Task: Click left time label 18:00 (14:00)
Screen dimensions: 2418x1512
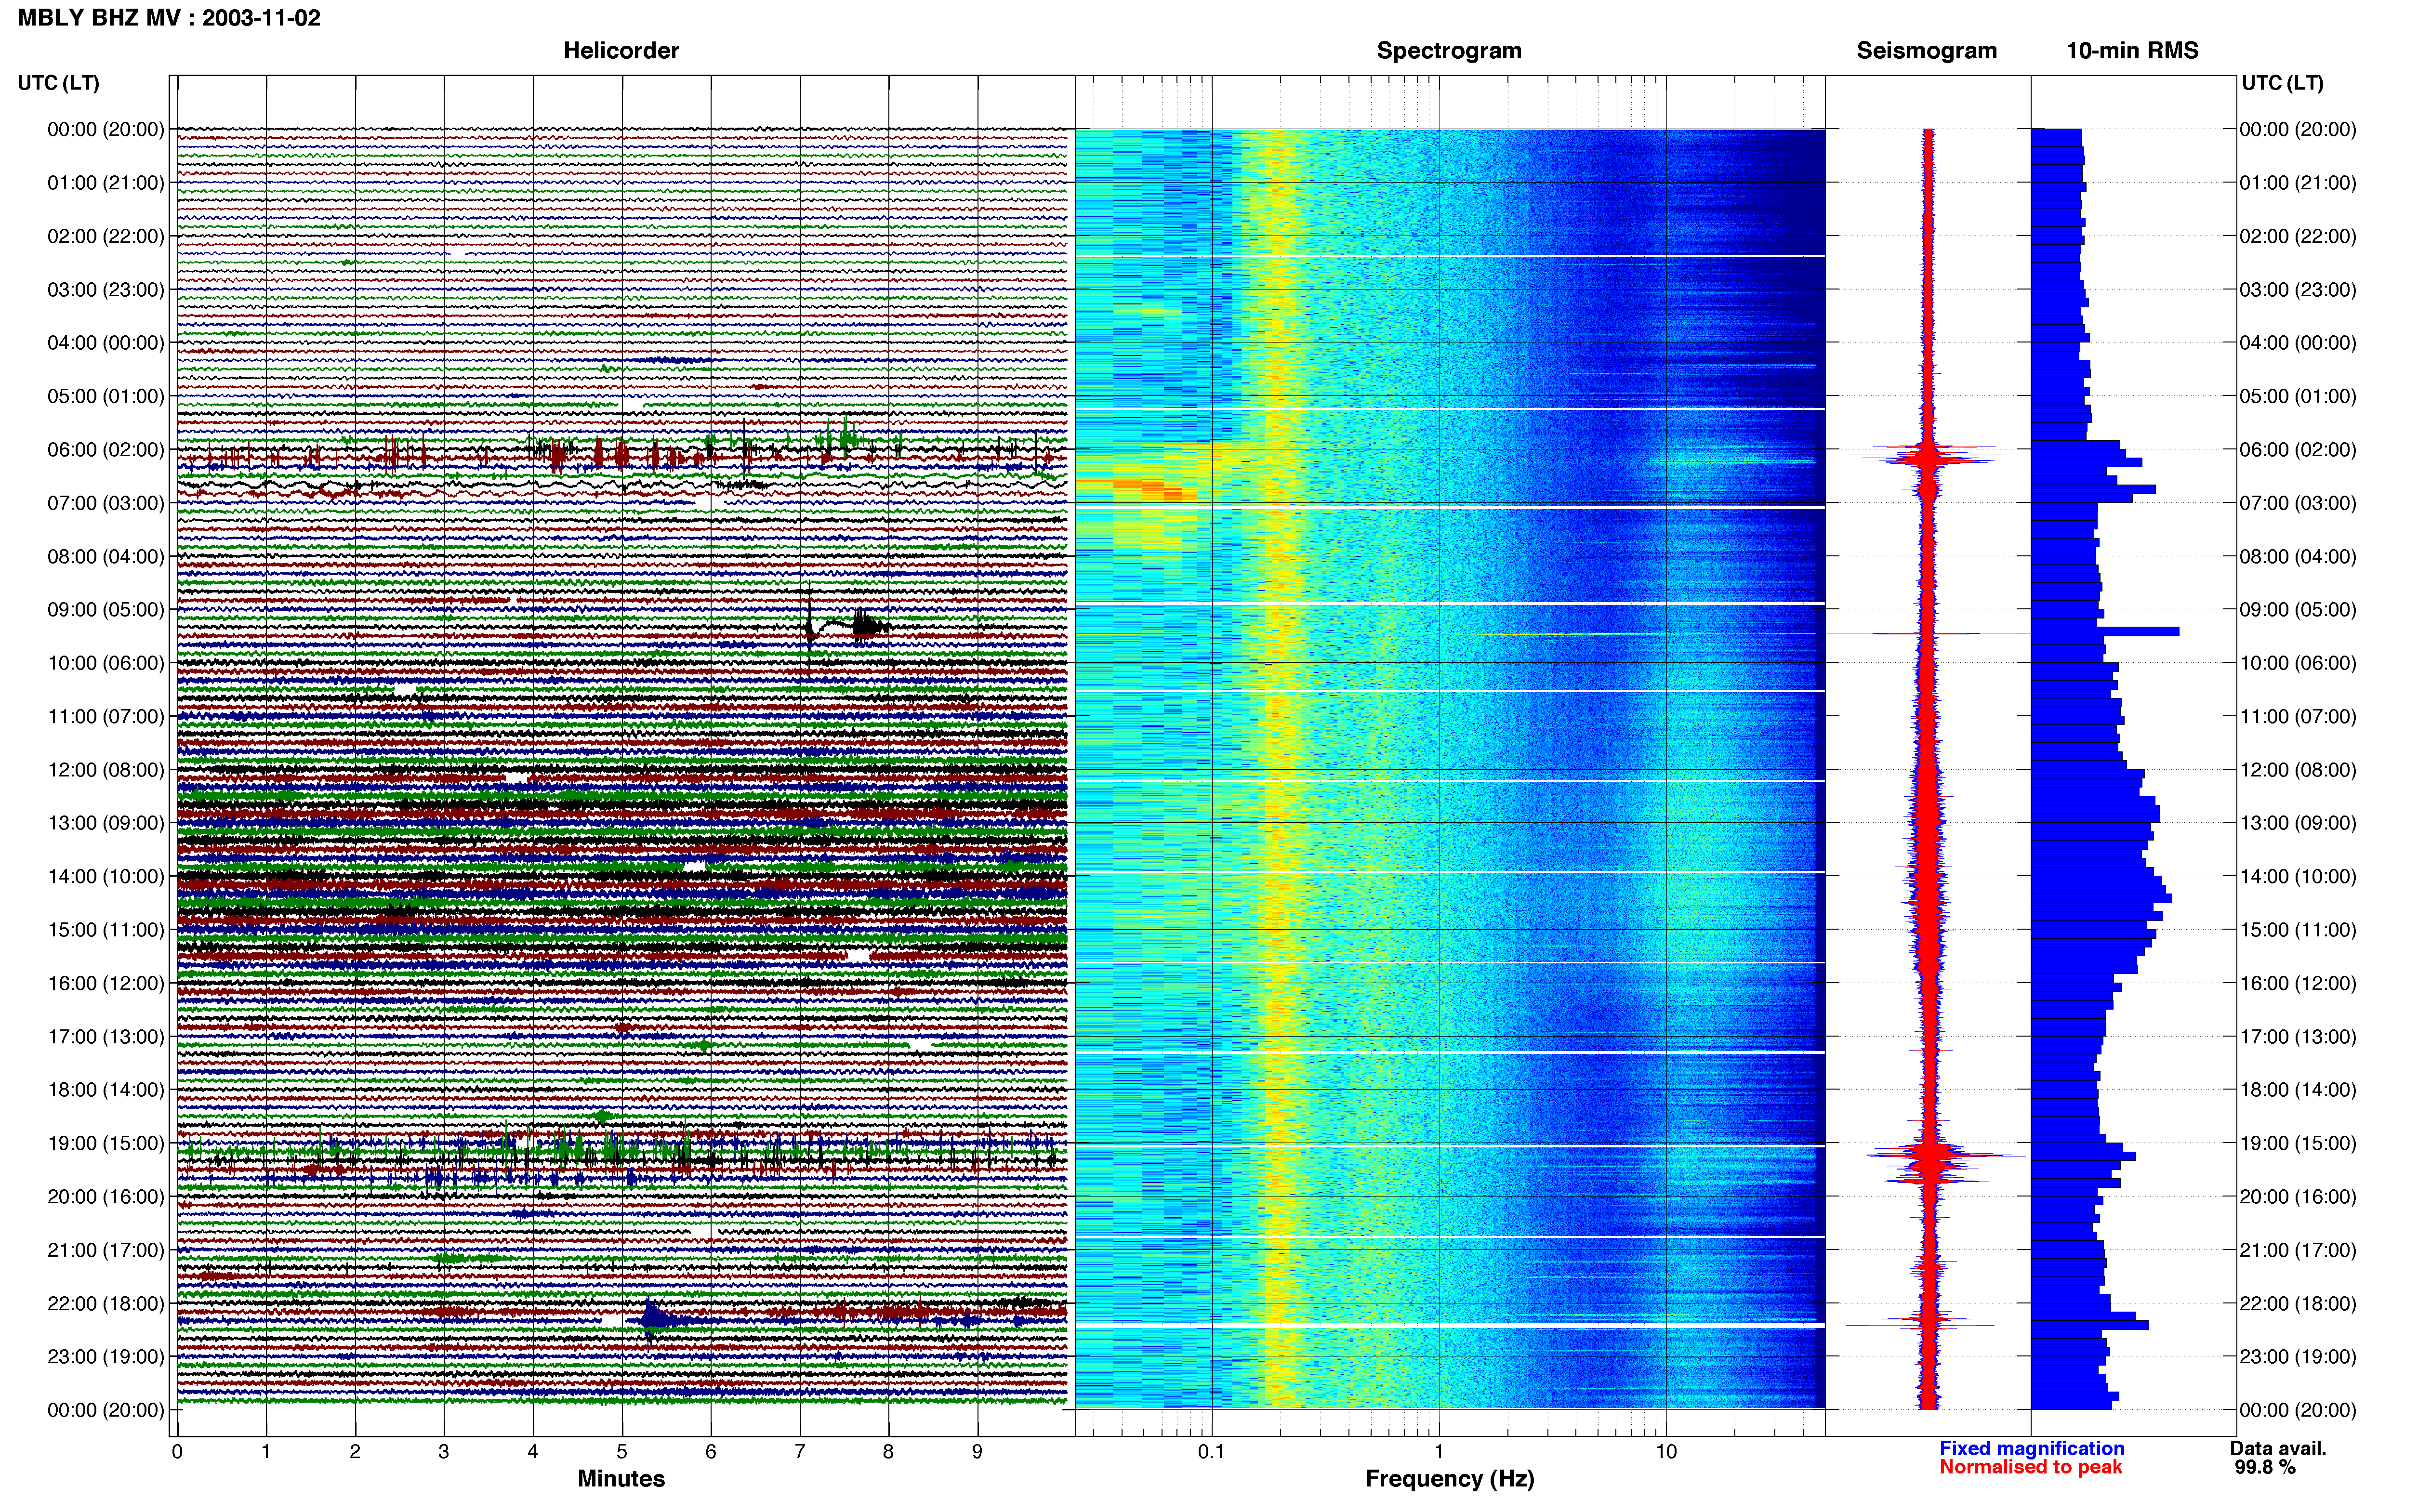Action: click(x=106, y=1090)
